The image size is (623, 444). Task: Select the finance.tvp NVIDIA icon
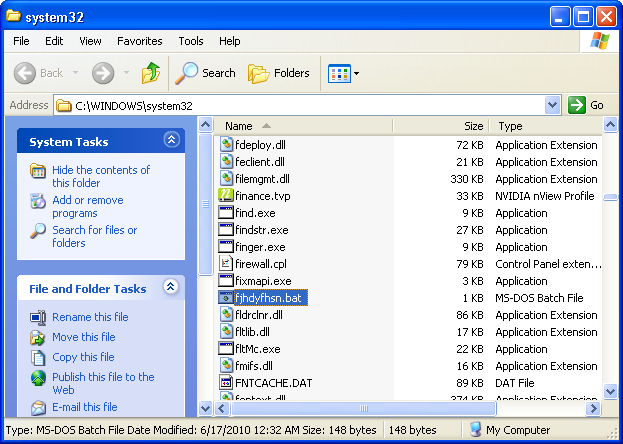[226, 196]
